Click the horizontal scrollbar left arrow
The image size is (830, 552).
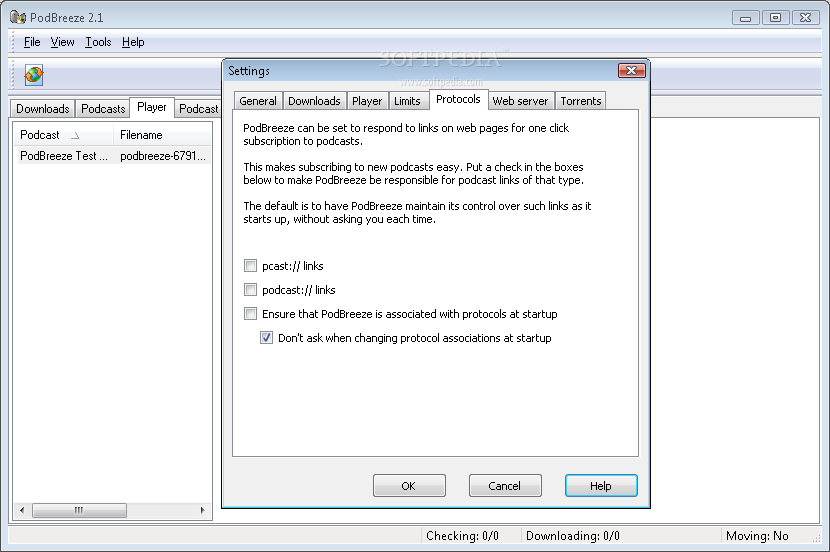[x=22, y=510]
